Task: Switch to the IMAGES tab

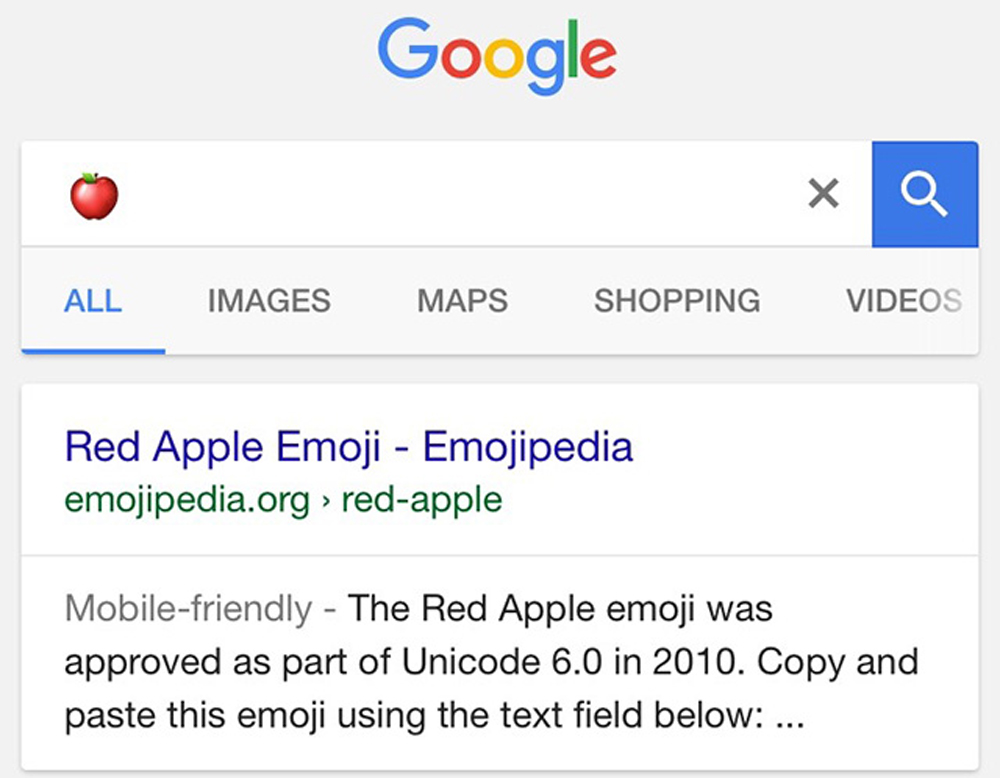Action: click(x=269, y=300)
